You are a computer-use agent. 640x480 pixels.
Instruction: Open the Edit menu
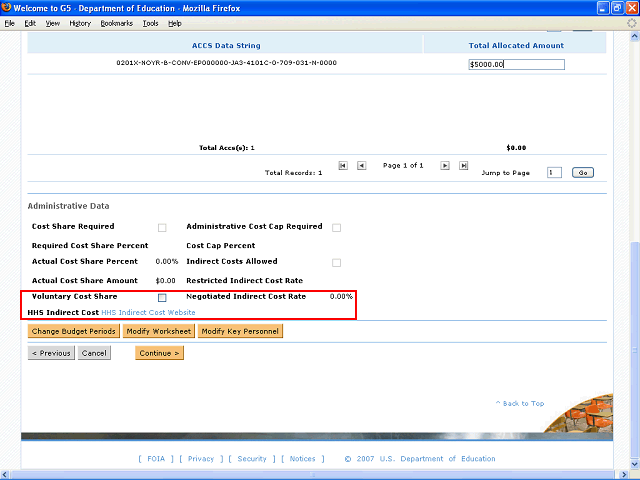click(x=30, y=24)
